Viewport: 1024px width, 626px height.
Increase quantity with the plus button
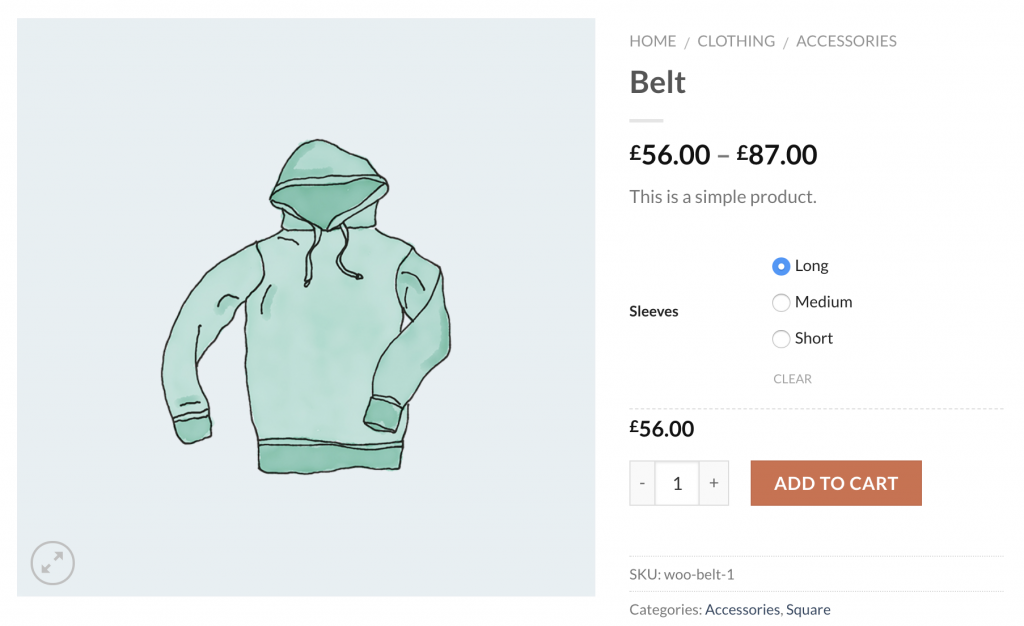(714, 483)
